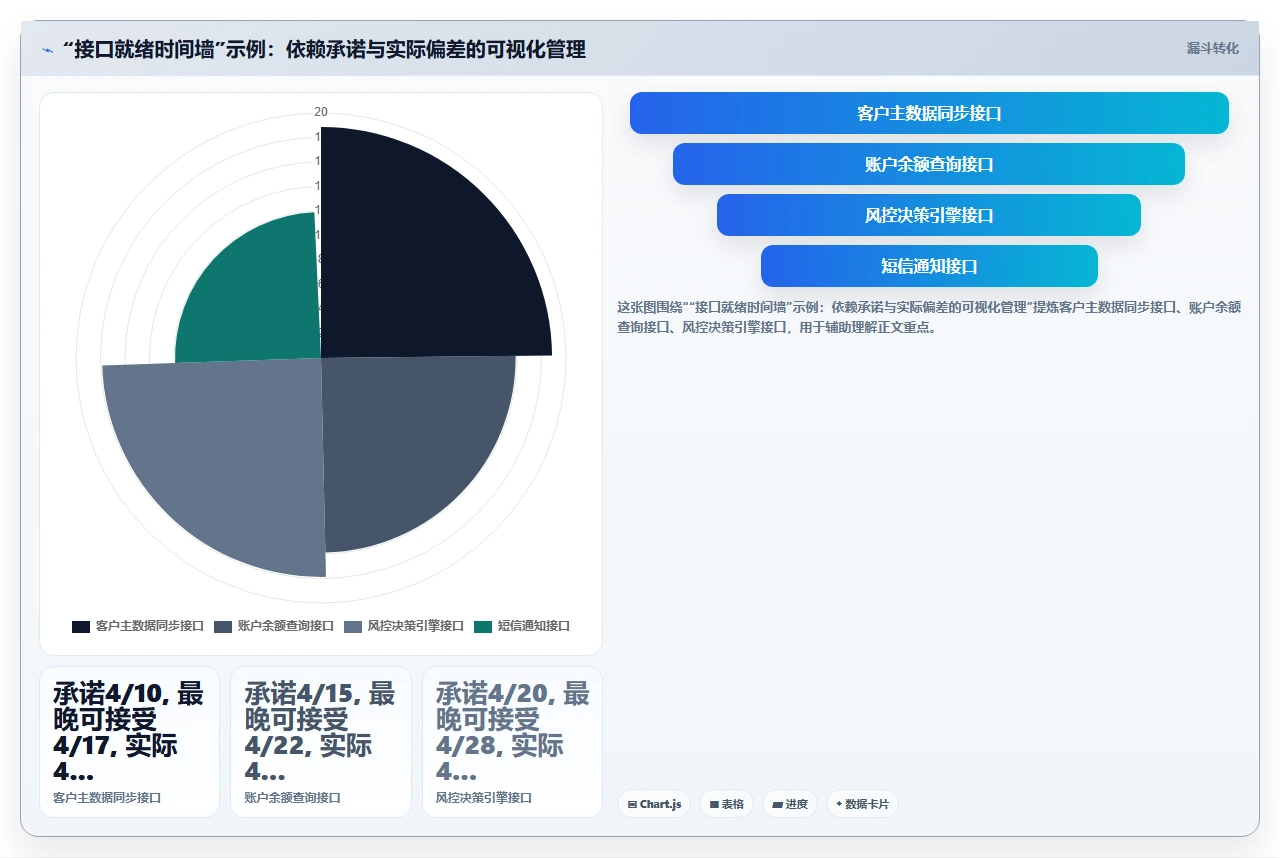The height and width of the screenshot is (858, 1280).
Task: Open the 承诺4/10 data card
Action: [129, 742]
